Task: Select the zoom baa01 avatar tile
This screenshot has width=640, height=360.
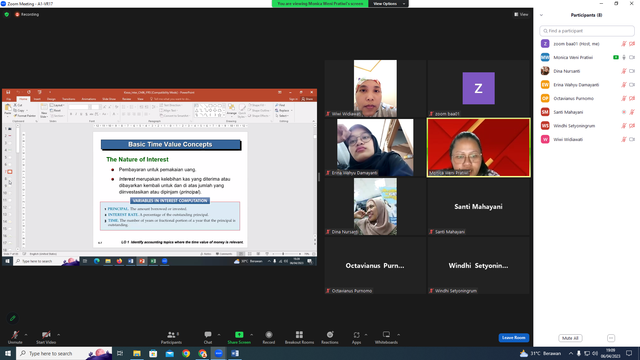Action: pos(478,88)
